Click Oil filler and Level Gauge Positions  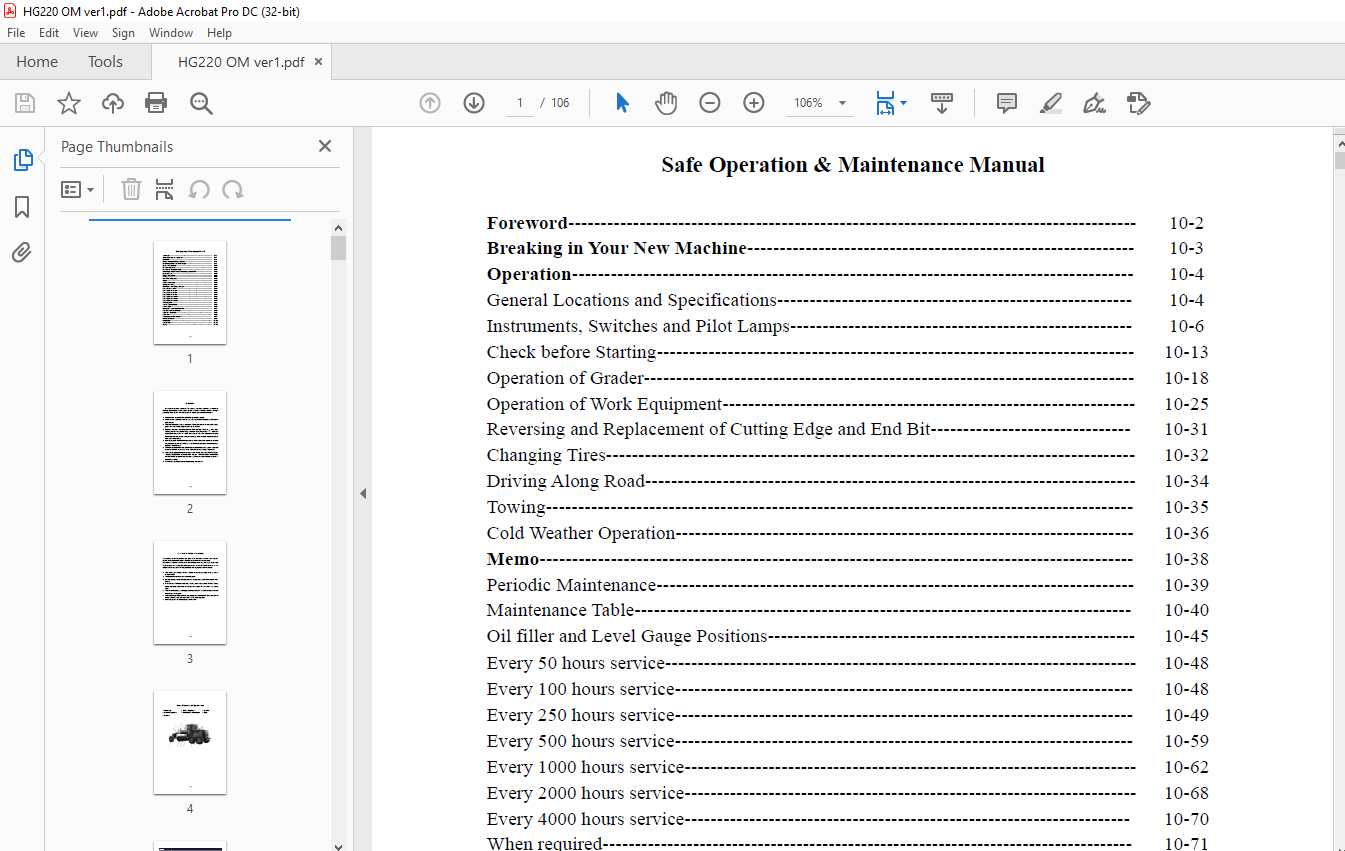(x=627, y=636)
